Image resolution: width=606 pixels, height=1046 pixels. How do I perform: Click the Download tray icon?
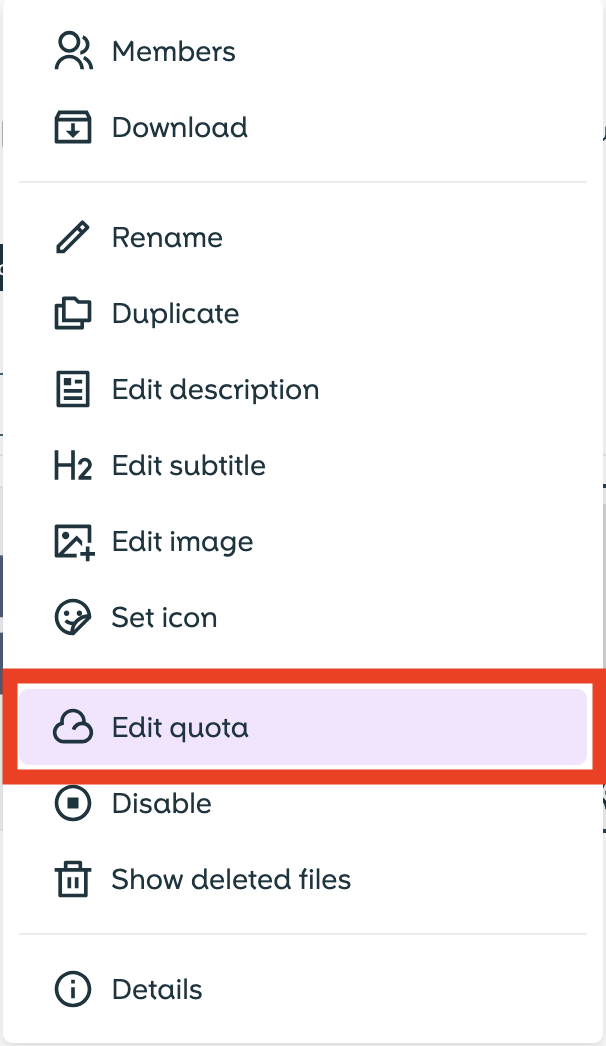[72, 127]
